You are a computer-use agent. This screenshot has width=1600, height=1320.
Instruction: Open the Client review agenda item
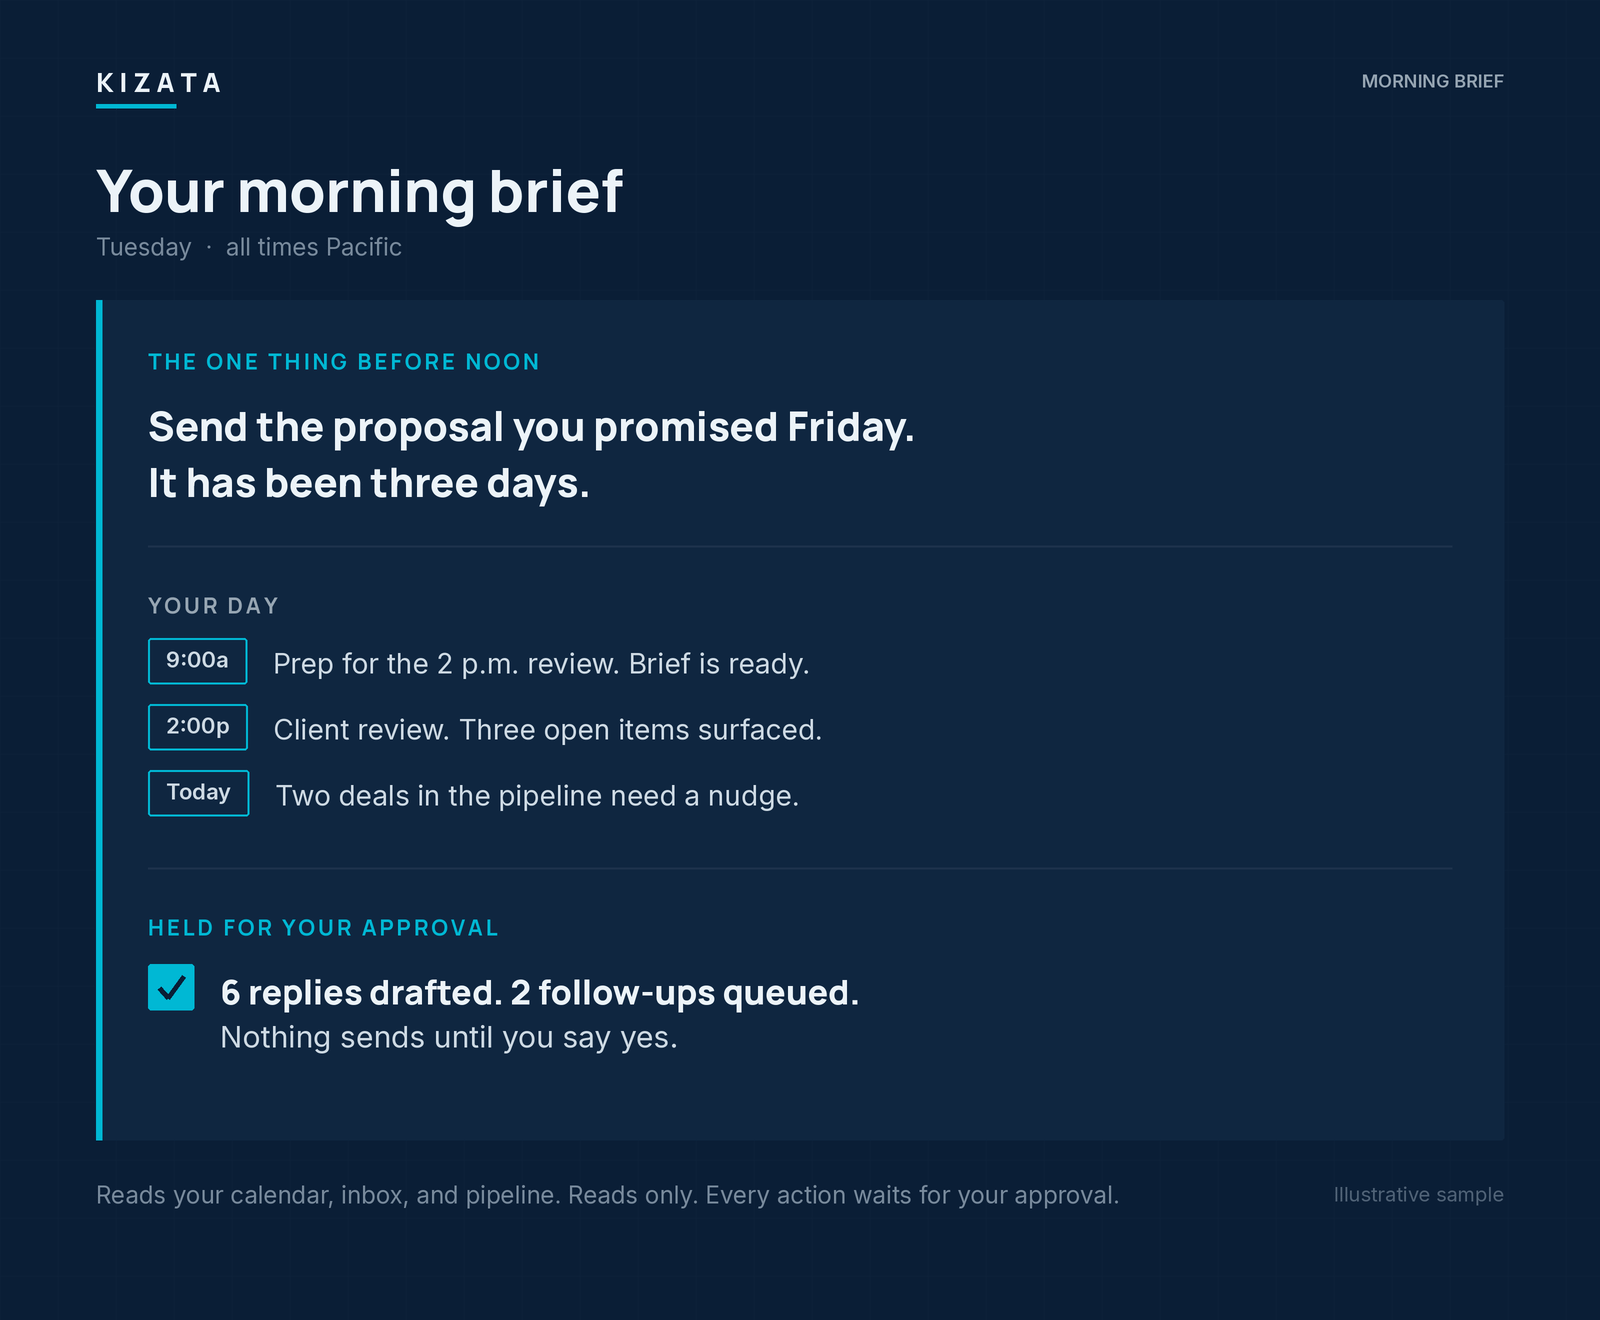(x=548, y=730)
